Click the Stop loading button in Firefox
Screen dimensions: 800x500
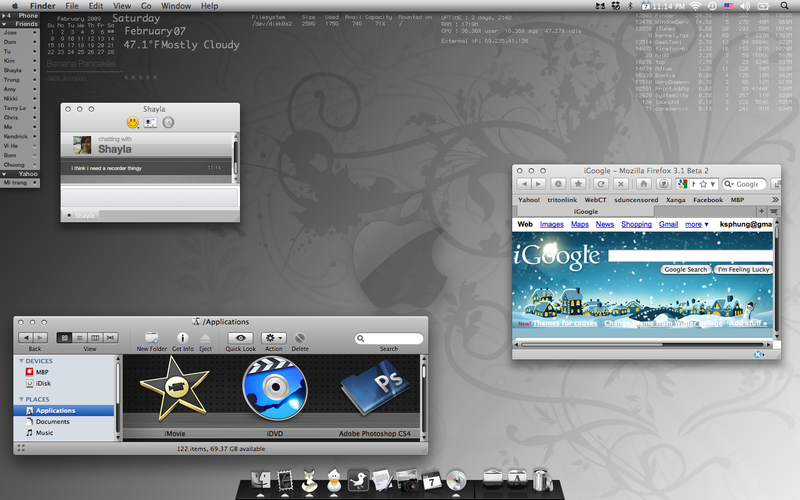tap(621, 184)
